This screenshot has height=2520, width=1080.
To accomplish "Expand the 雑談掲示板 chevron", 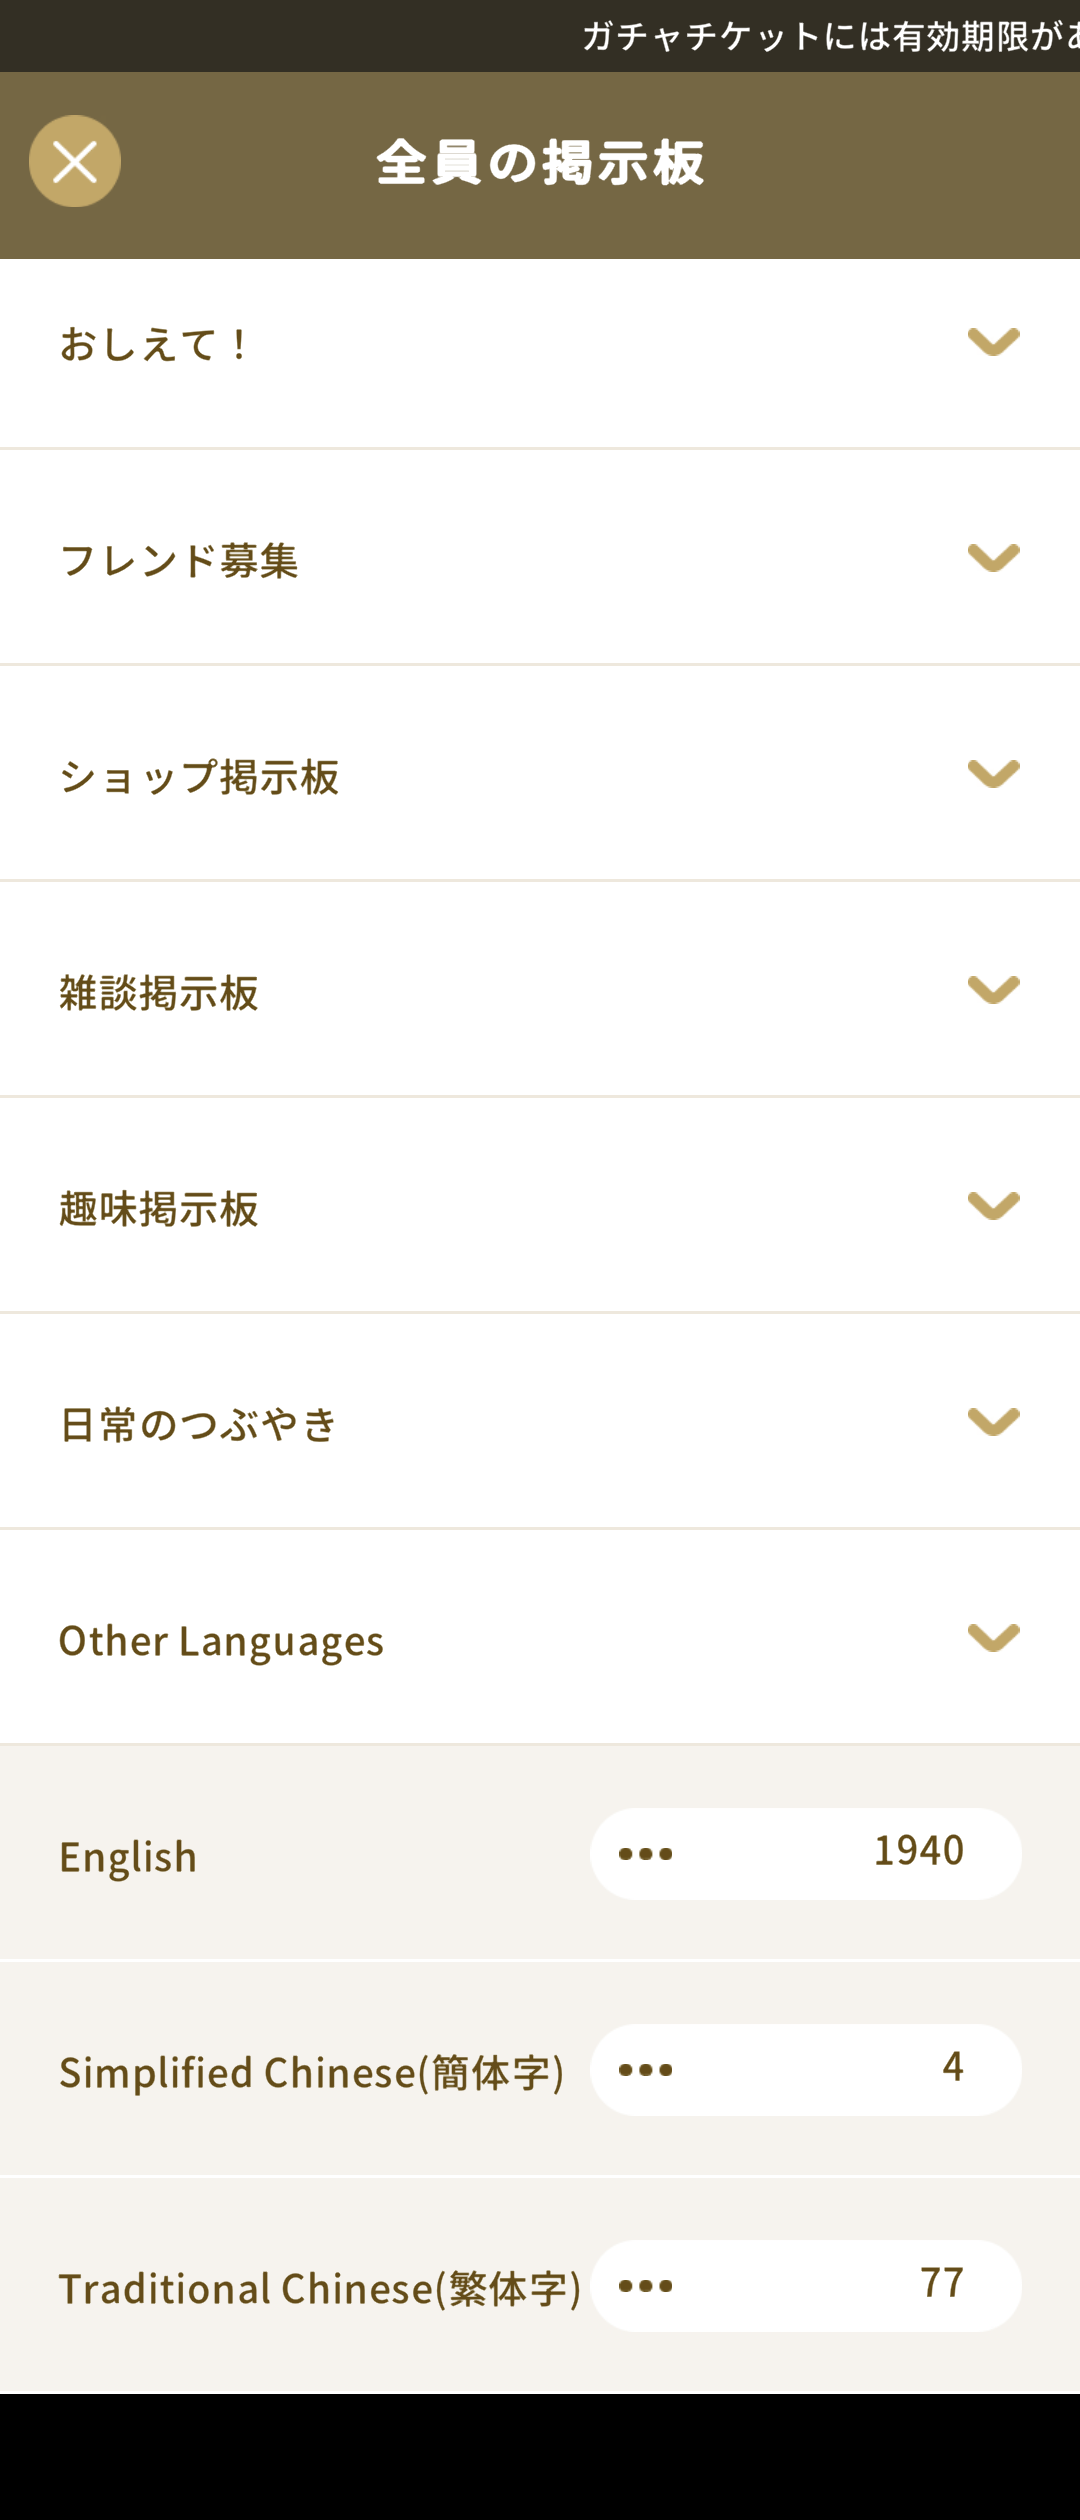I will pos(994,990).
